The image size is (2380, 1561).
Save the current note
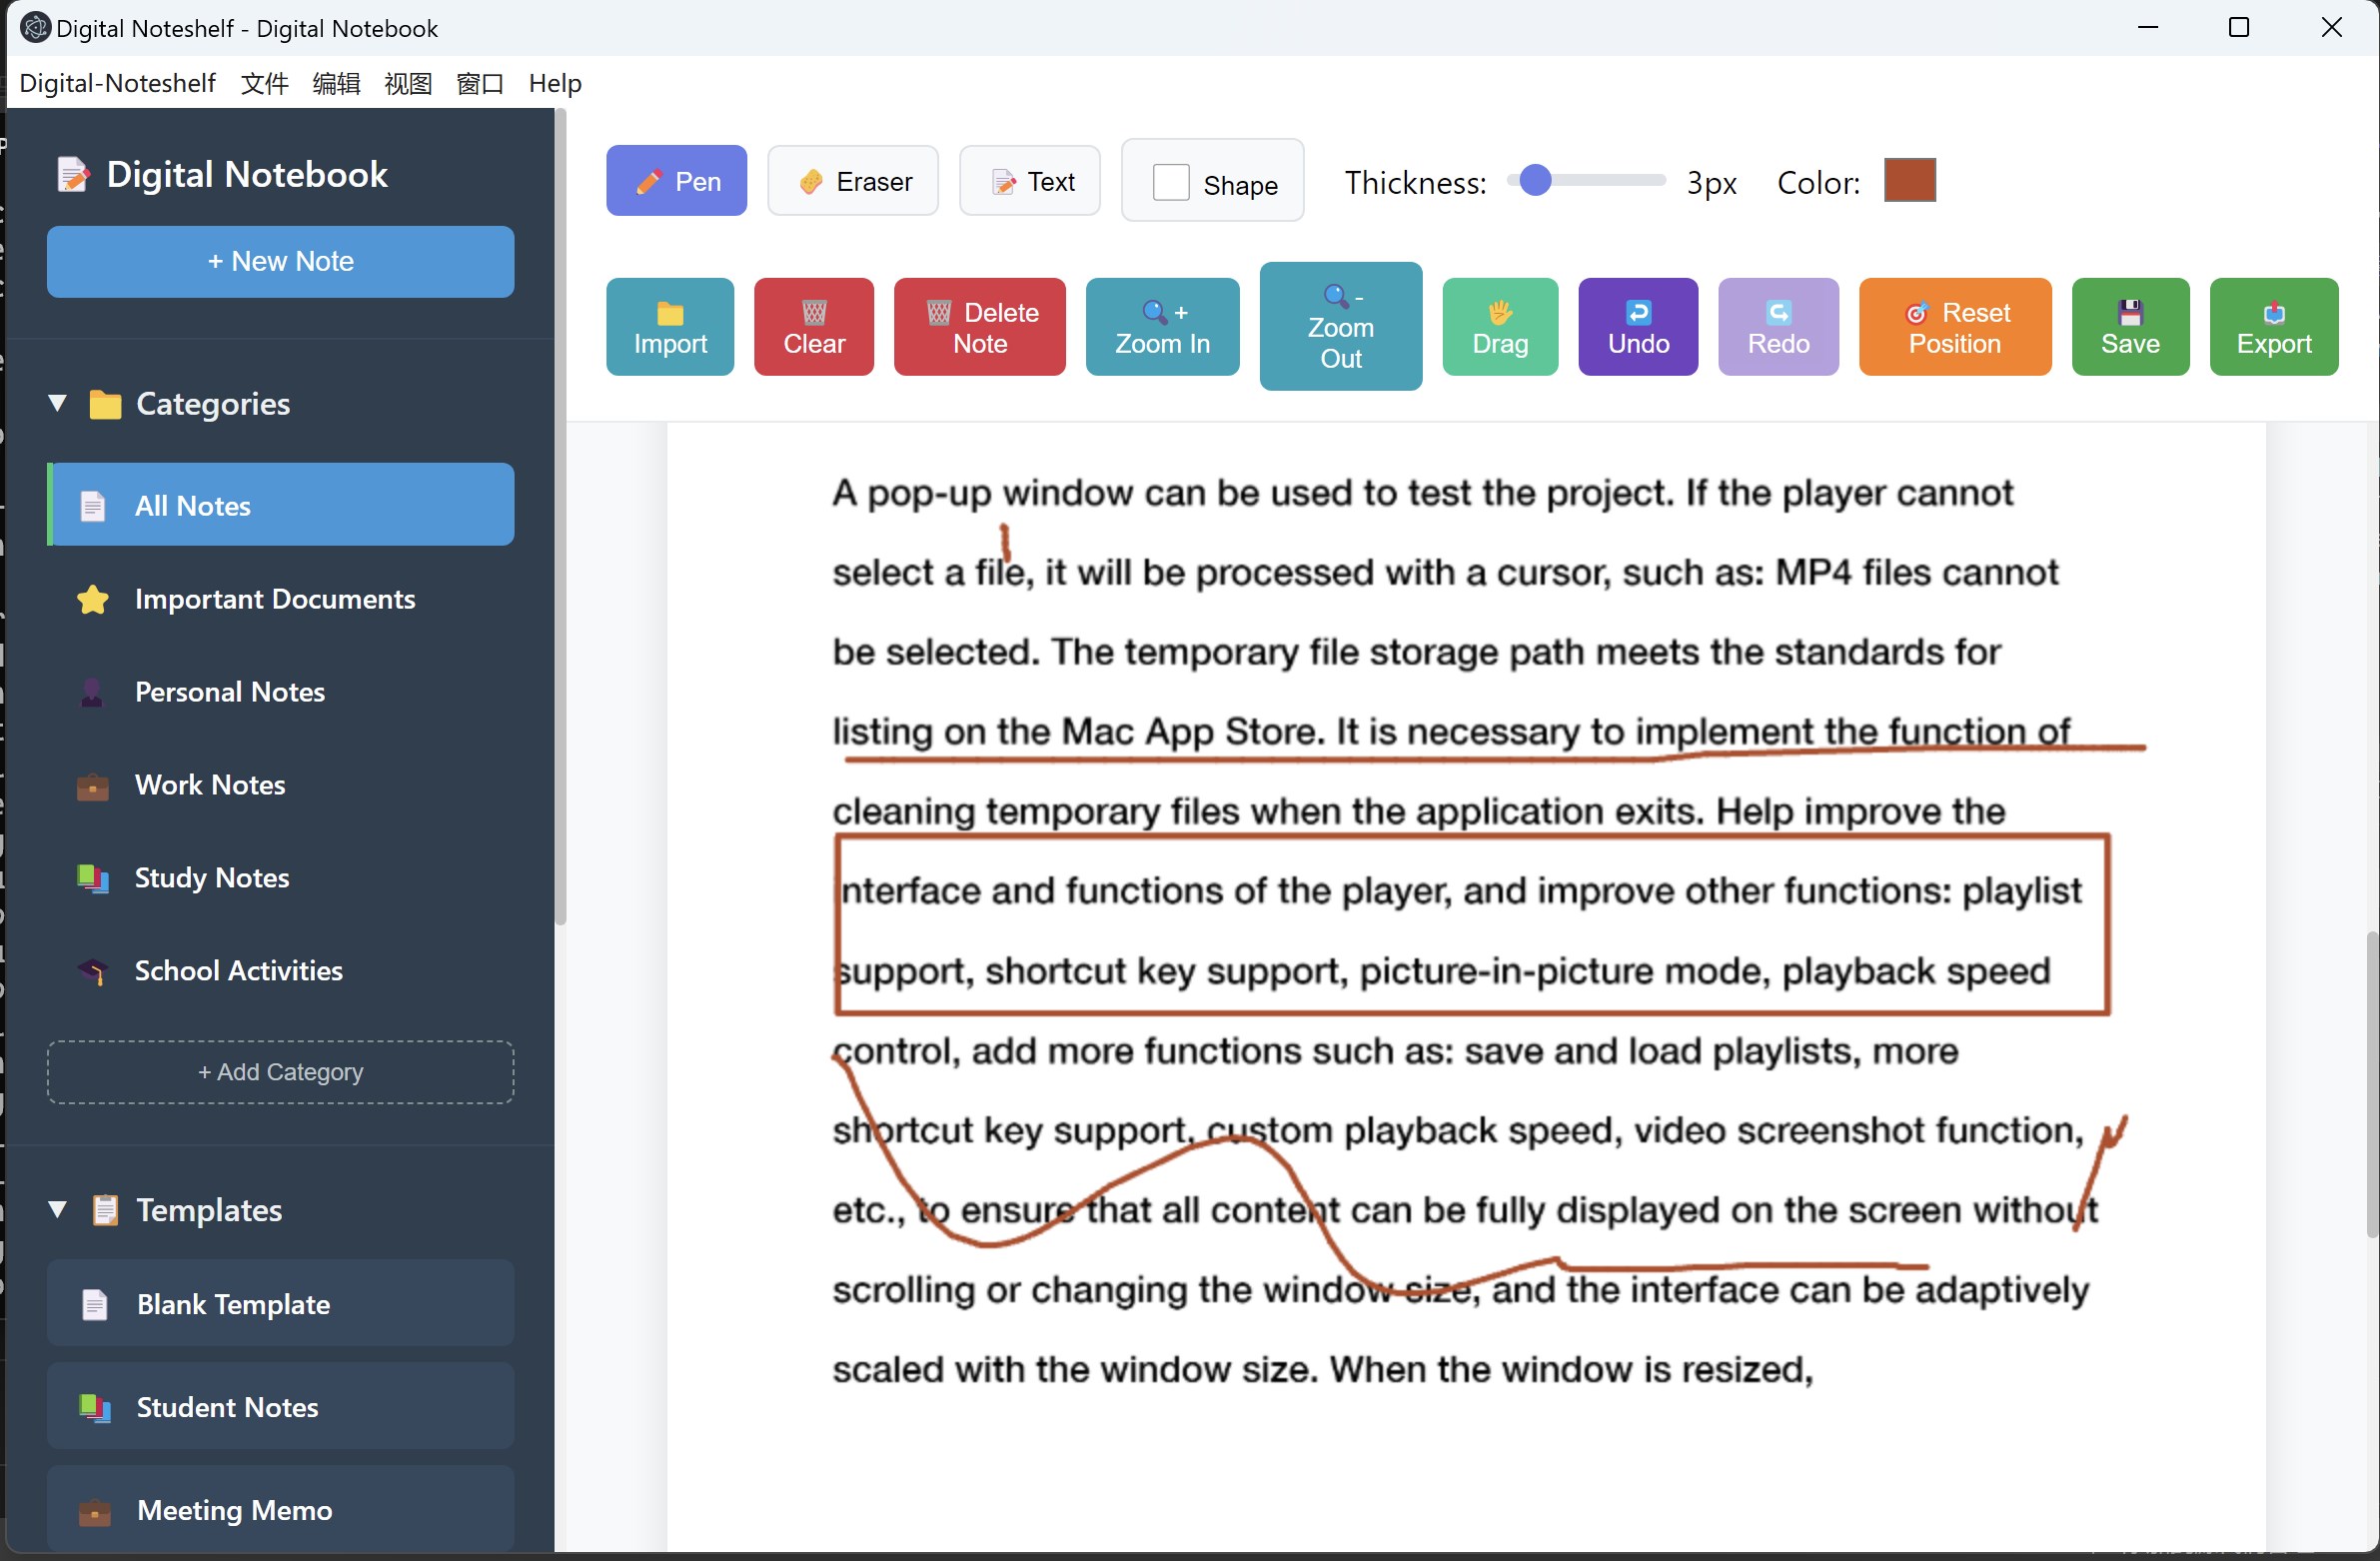pos(2130,327)
